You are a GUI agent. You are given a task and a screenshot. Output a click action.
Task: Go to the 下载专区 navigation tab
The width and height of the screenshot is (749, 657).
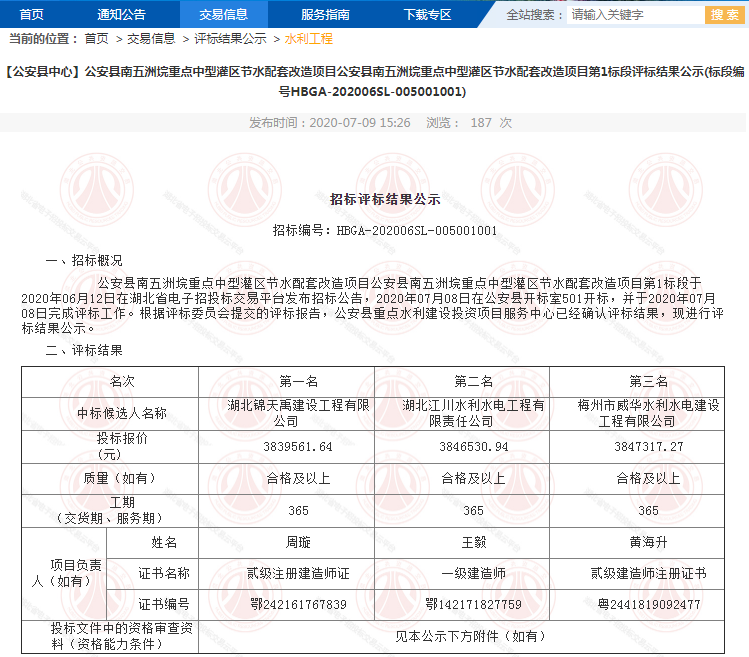(x=427, y=14)
